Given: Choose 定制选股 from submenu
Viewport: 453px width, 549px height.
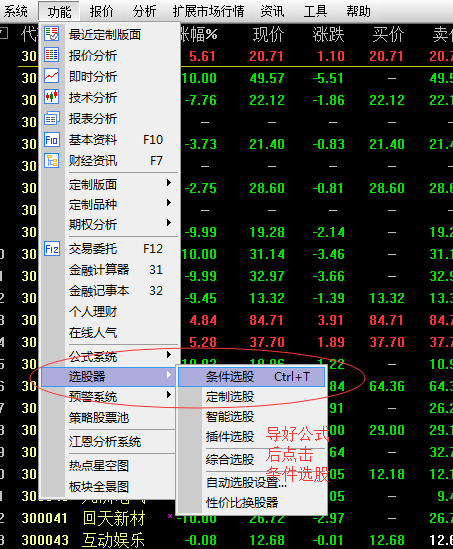Looking at the screenshot, I should point(251,397).
